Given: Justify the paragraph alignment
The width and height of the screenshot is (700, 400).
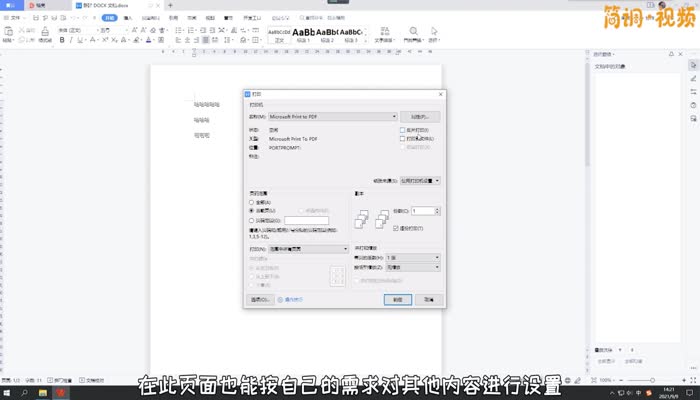Looking at the screenshot, I should (205, 40).
